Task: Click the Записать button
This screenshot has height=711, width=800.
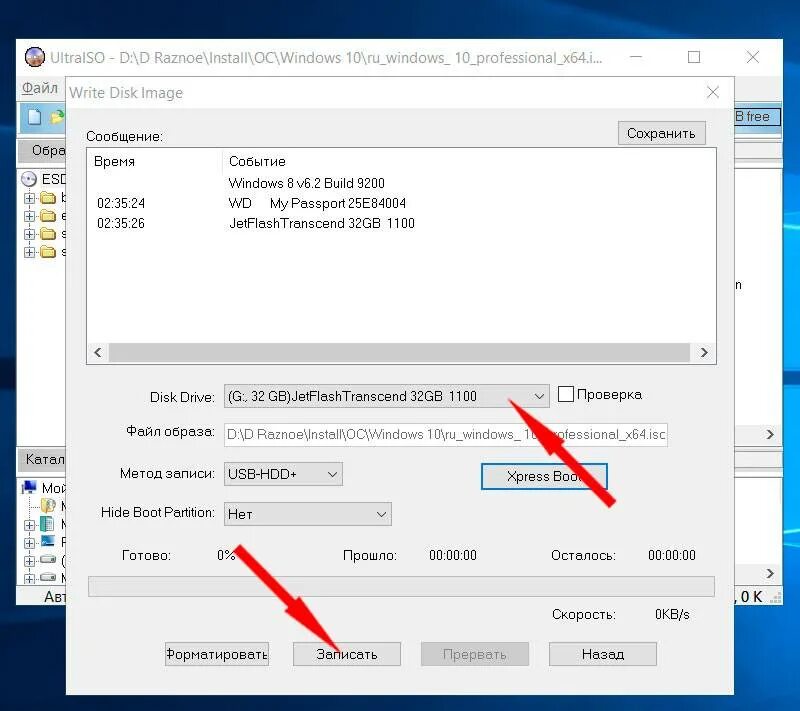Action: pos(347,654)
